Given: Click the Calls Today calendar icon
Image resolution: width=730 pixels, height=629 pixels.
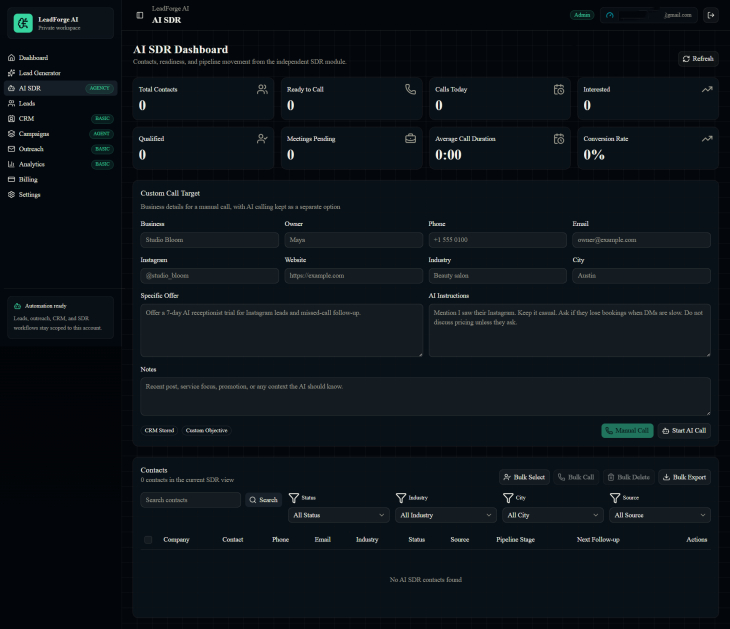Looking at the screenshot, I should pyautogui.click(x=559, y=89).
